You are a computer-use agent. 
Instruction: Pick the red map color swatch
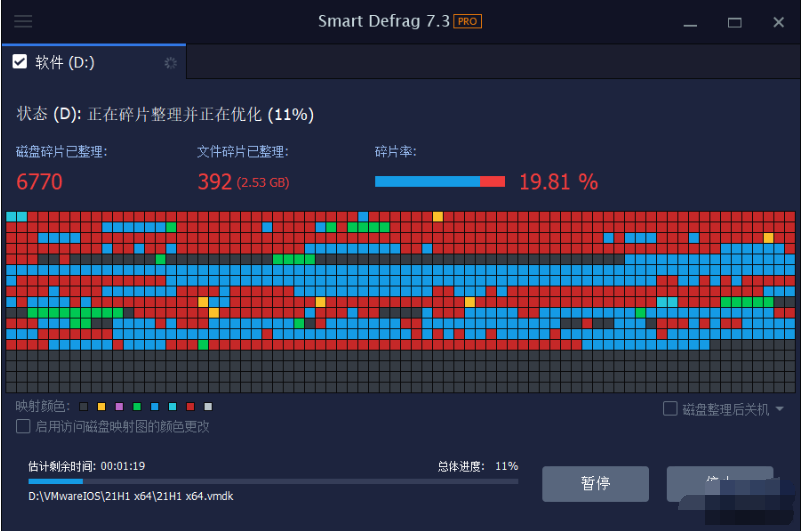click(191, 407)
